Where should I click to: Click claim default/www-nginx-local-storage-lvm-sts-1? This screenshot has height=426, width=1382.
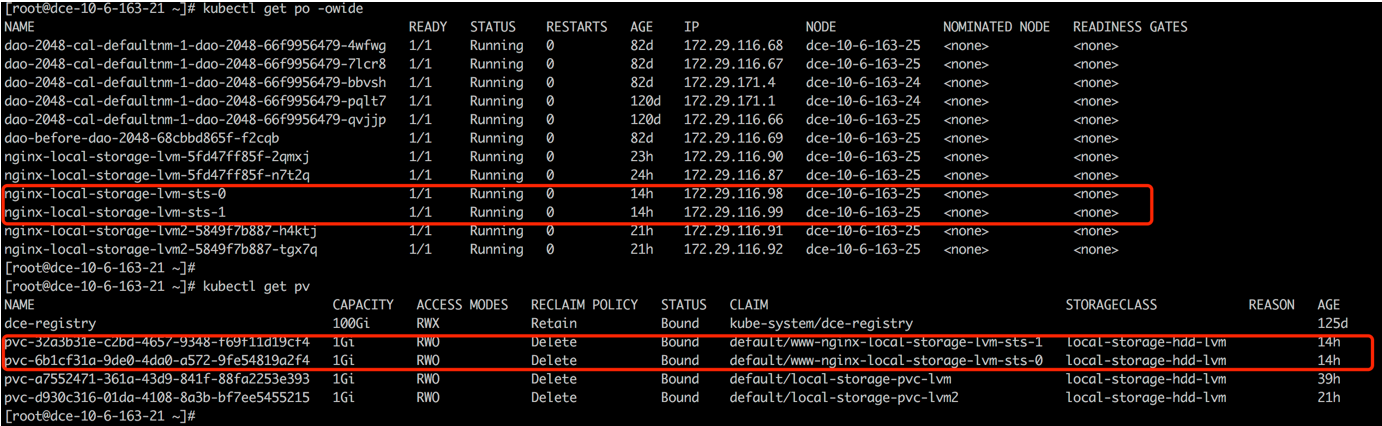[x=886, y=342]
